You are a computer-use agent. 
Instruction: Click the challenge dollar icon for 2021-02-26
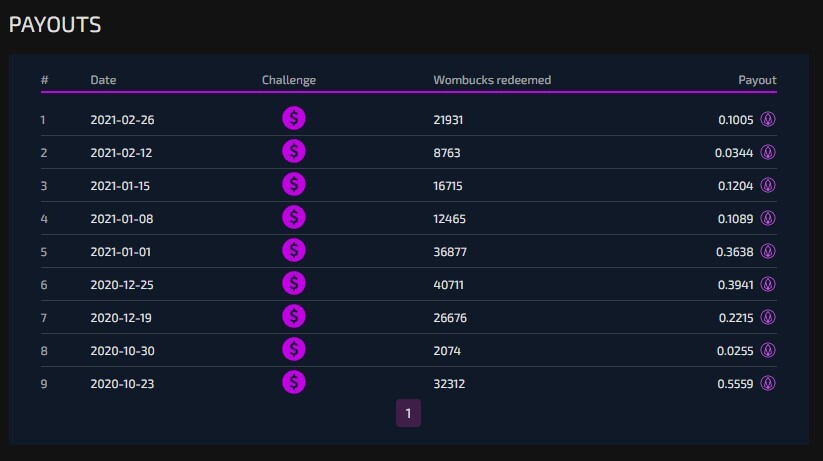[x=293, y=119]
